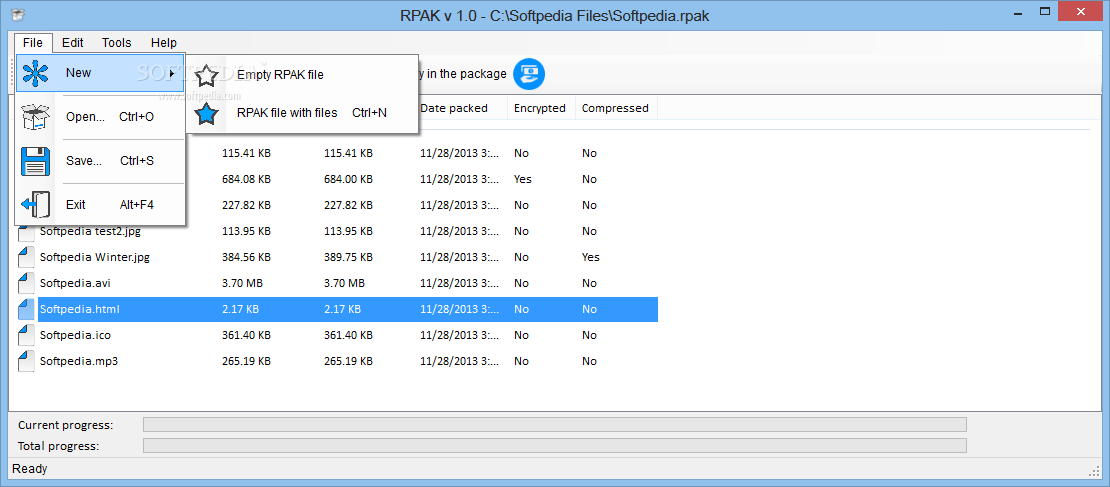This screenshot has height=487, width=1110.
Task: Click the open-box icon beside Open
Action: click(35, 117)
